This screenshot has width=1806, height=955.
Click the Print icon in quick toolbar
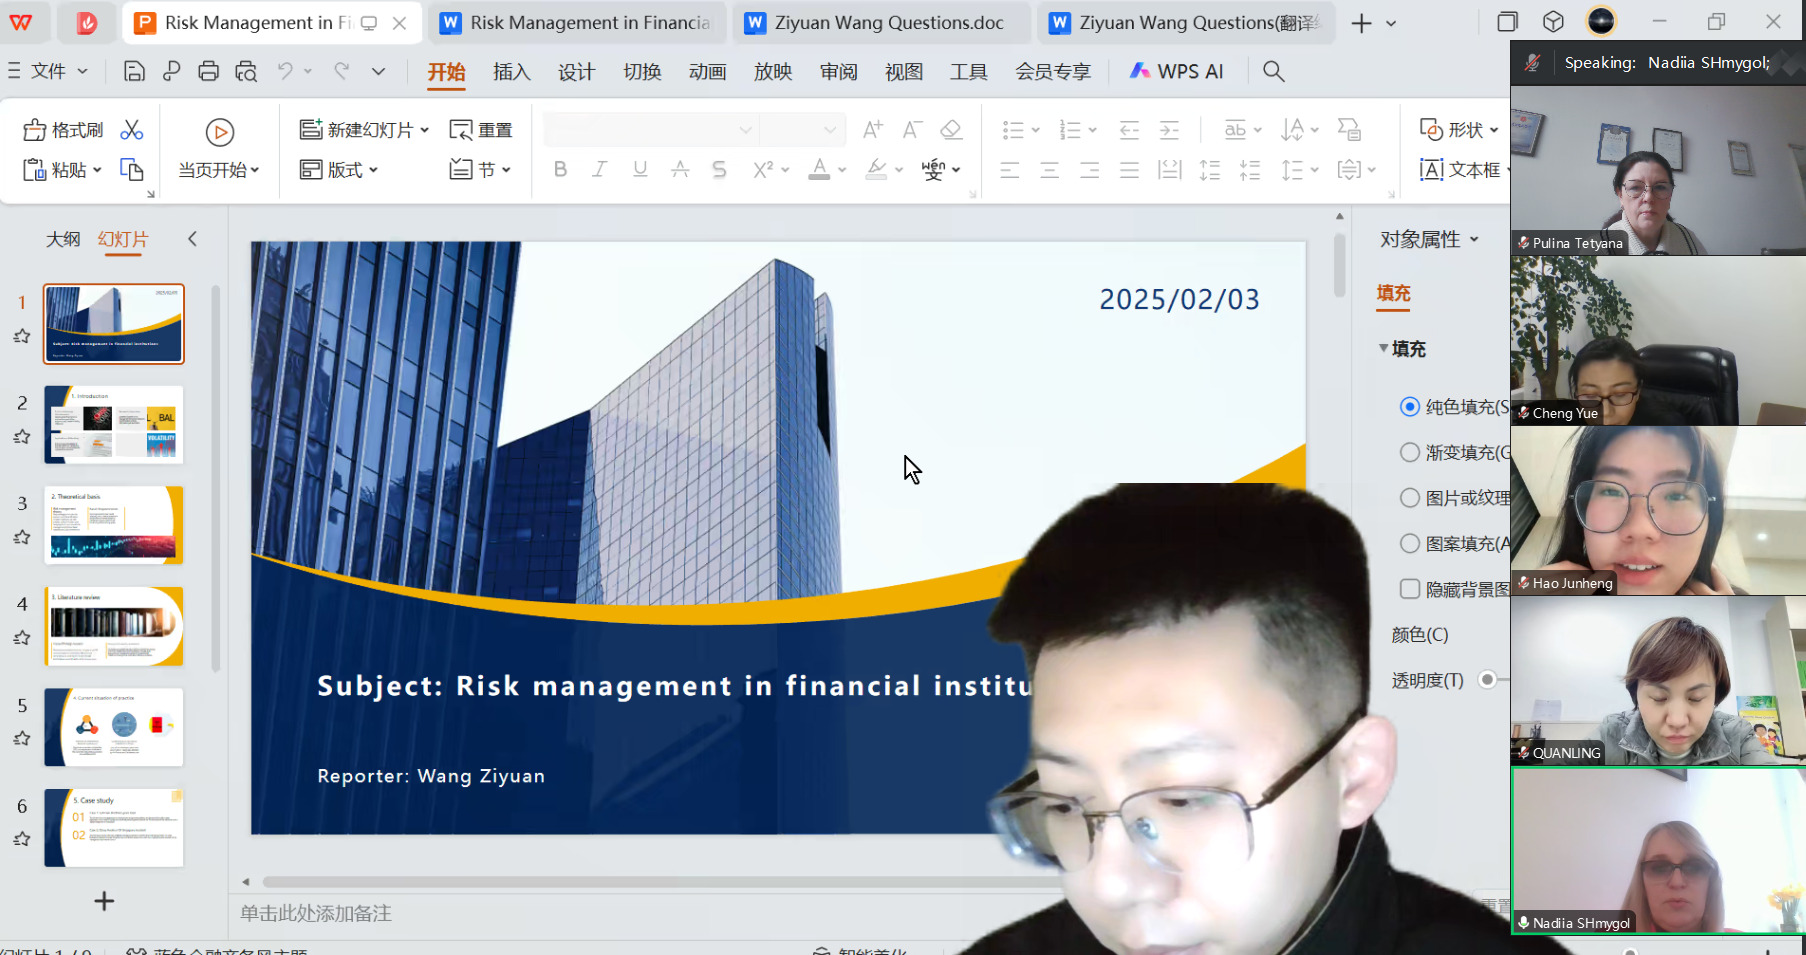208,71
